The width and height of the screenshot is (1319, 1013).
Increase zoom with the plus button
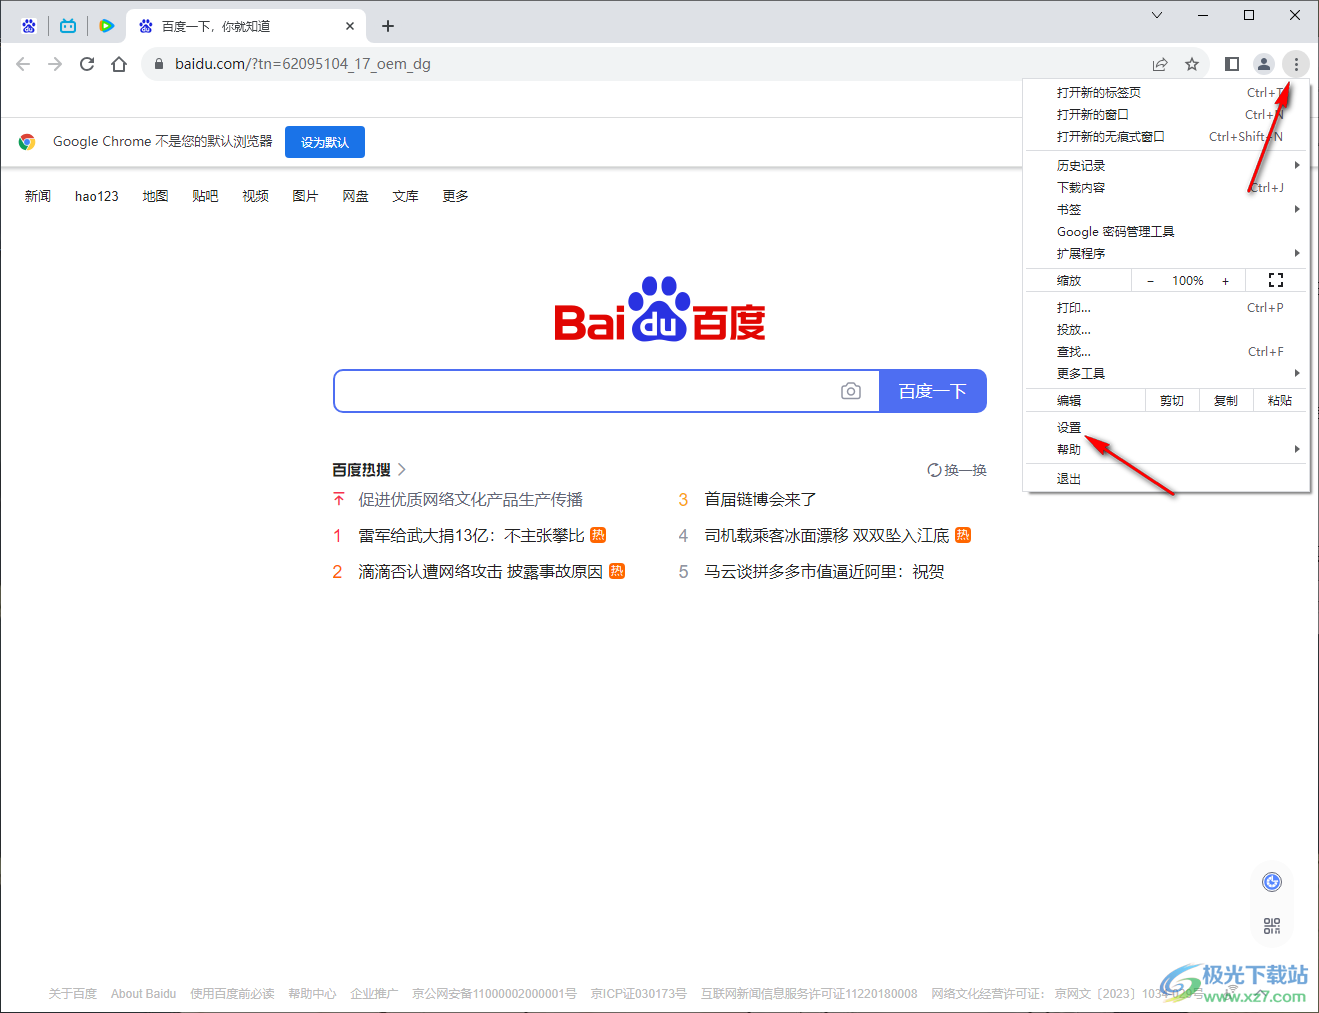1225,281
